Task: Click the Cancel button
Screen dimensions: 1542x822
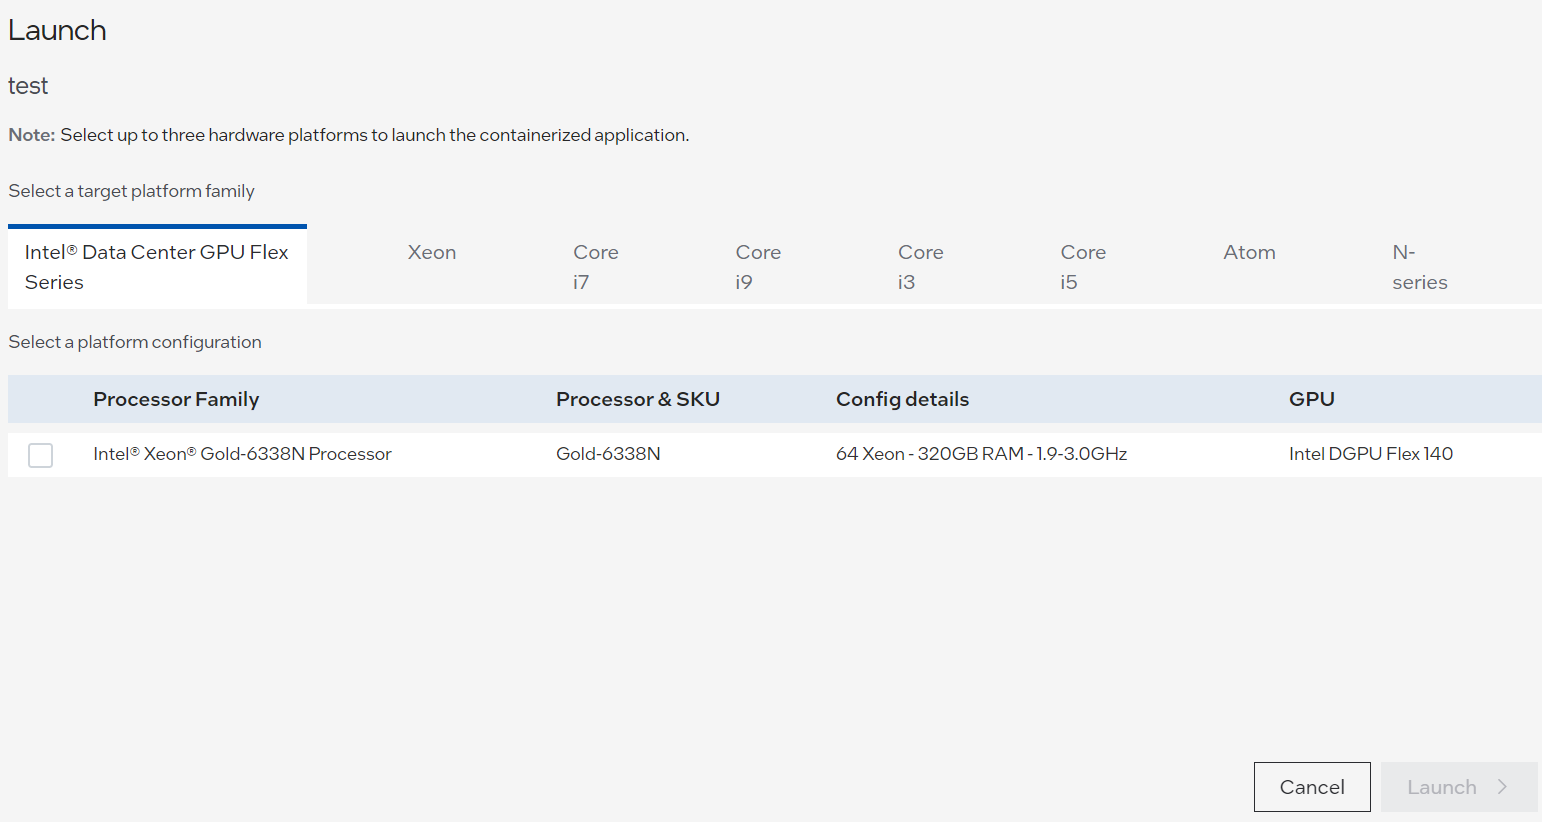Action: [x=1312, y=787]
